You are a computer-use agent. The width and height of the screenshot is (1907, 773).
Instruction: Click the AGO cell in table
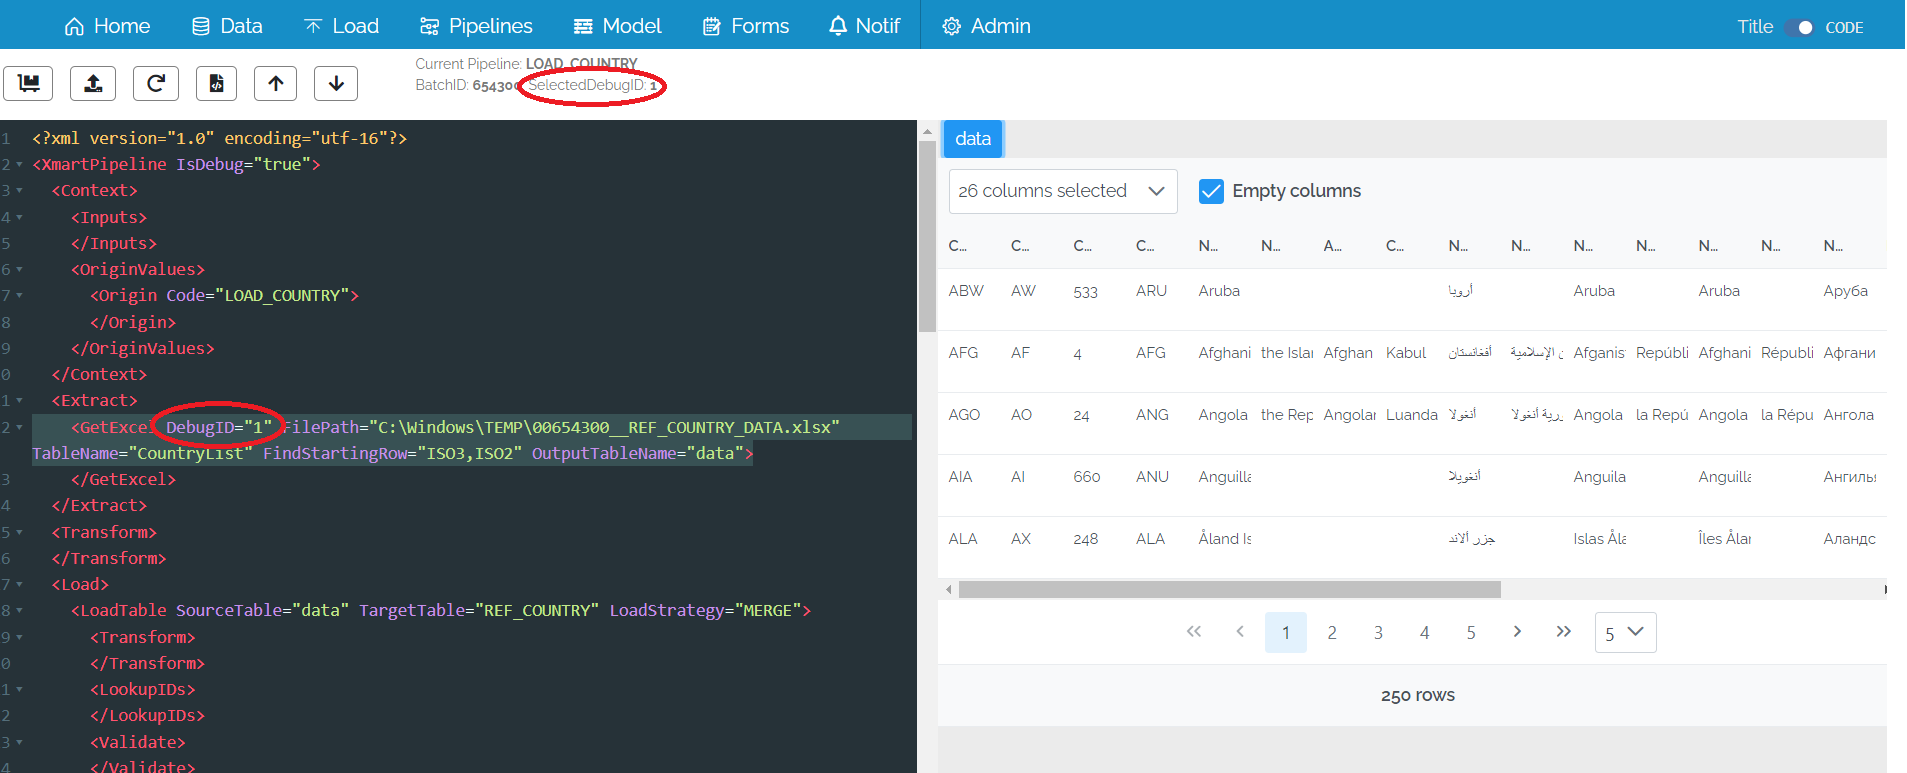click(964, 415)
